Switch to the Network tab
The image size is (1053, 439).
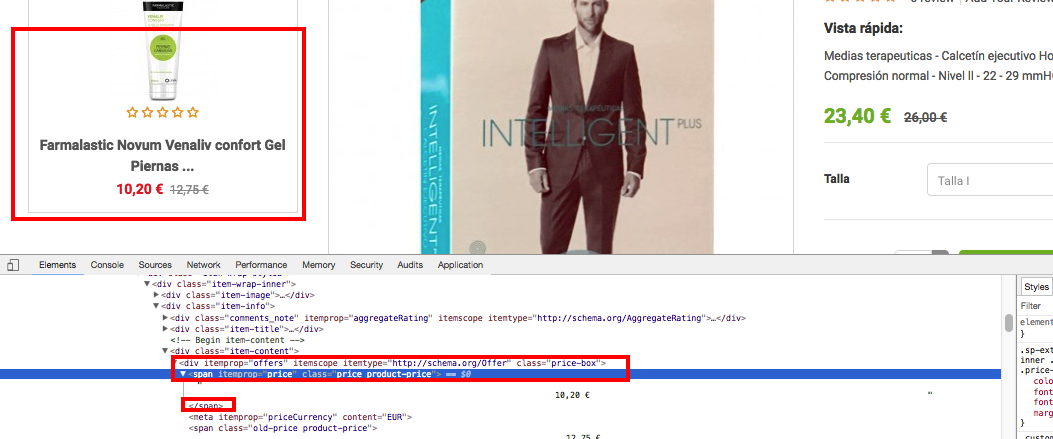[203, 265]
